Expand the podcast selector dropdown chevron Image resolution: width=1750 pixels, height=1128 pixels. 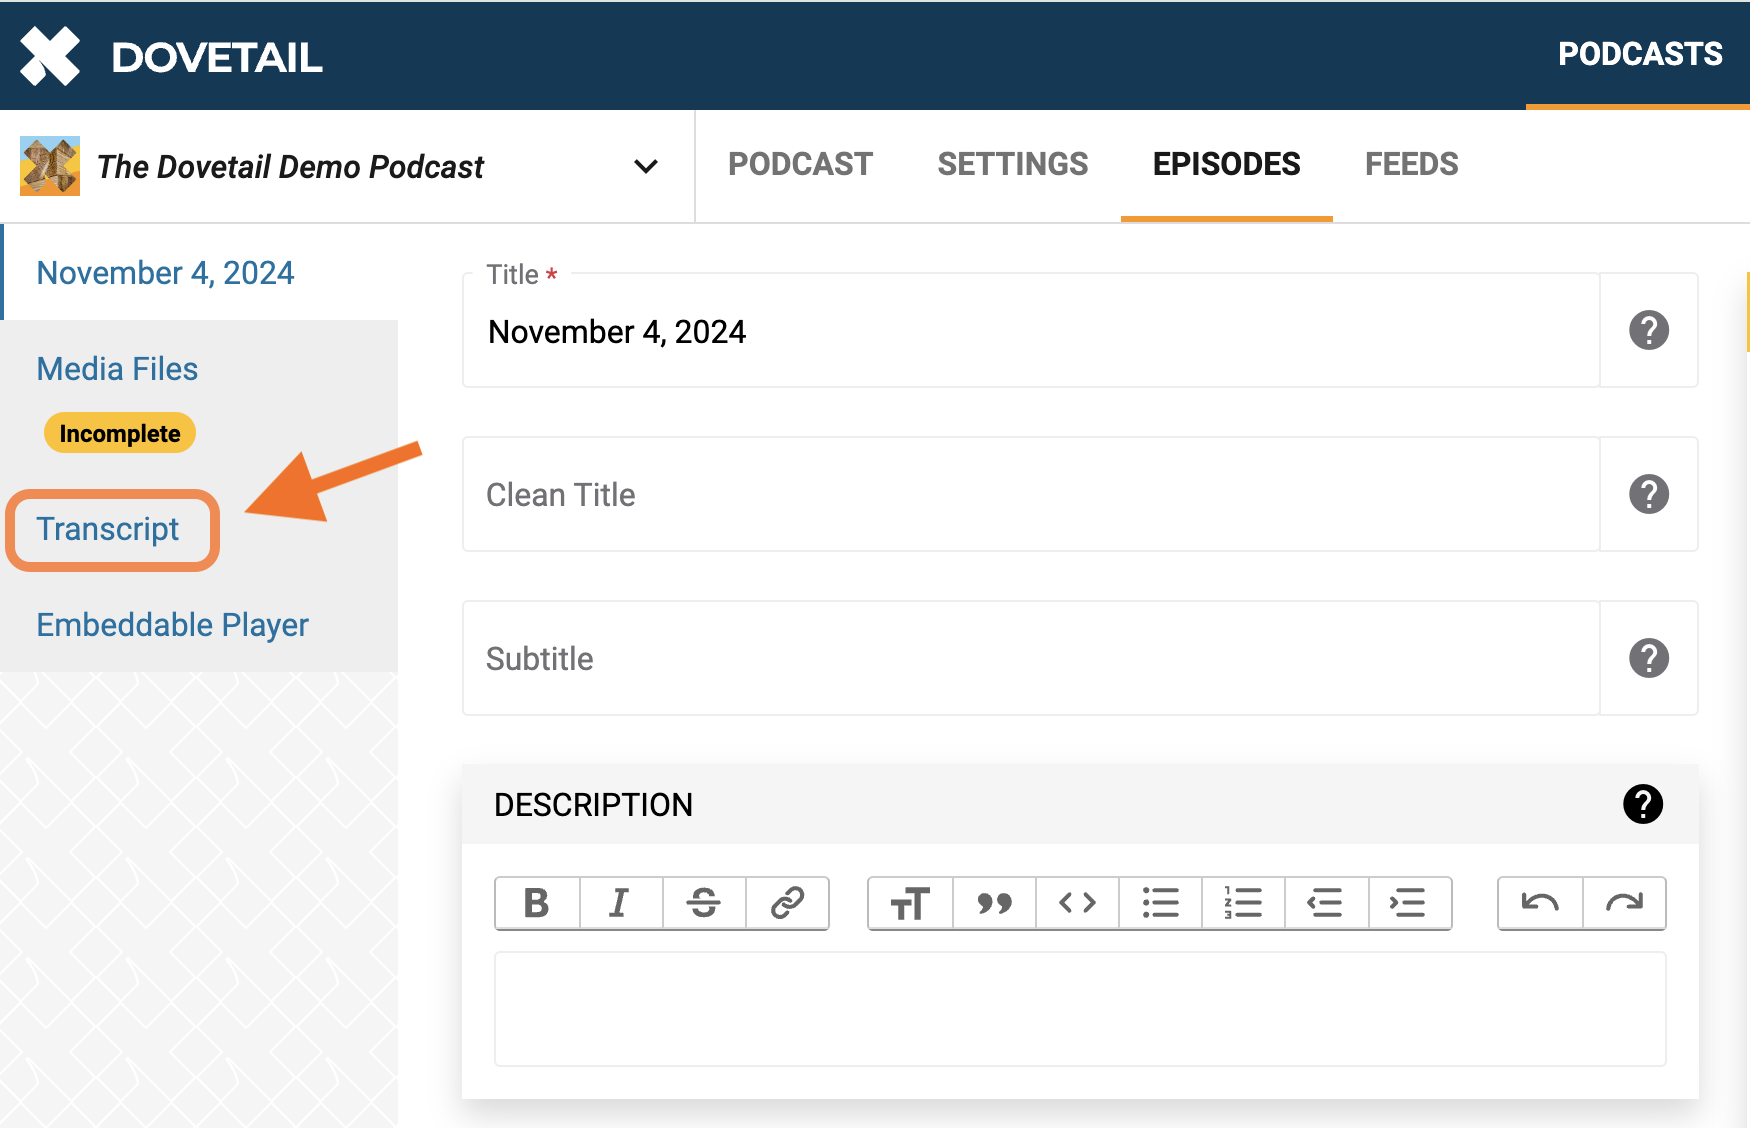click(x=646, y=166)
